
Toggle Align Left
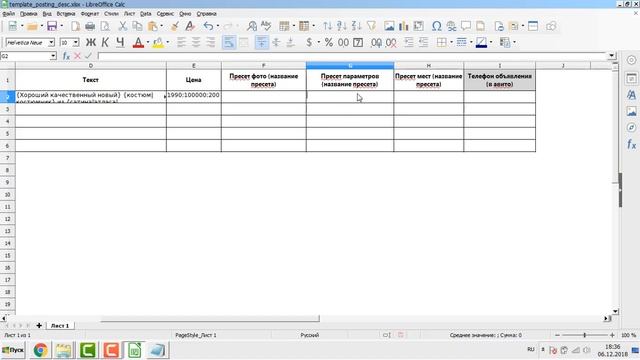[182, 42]
